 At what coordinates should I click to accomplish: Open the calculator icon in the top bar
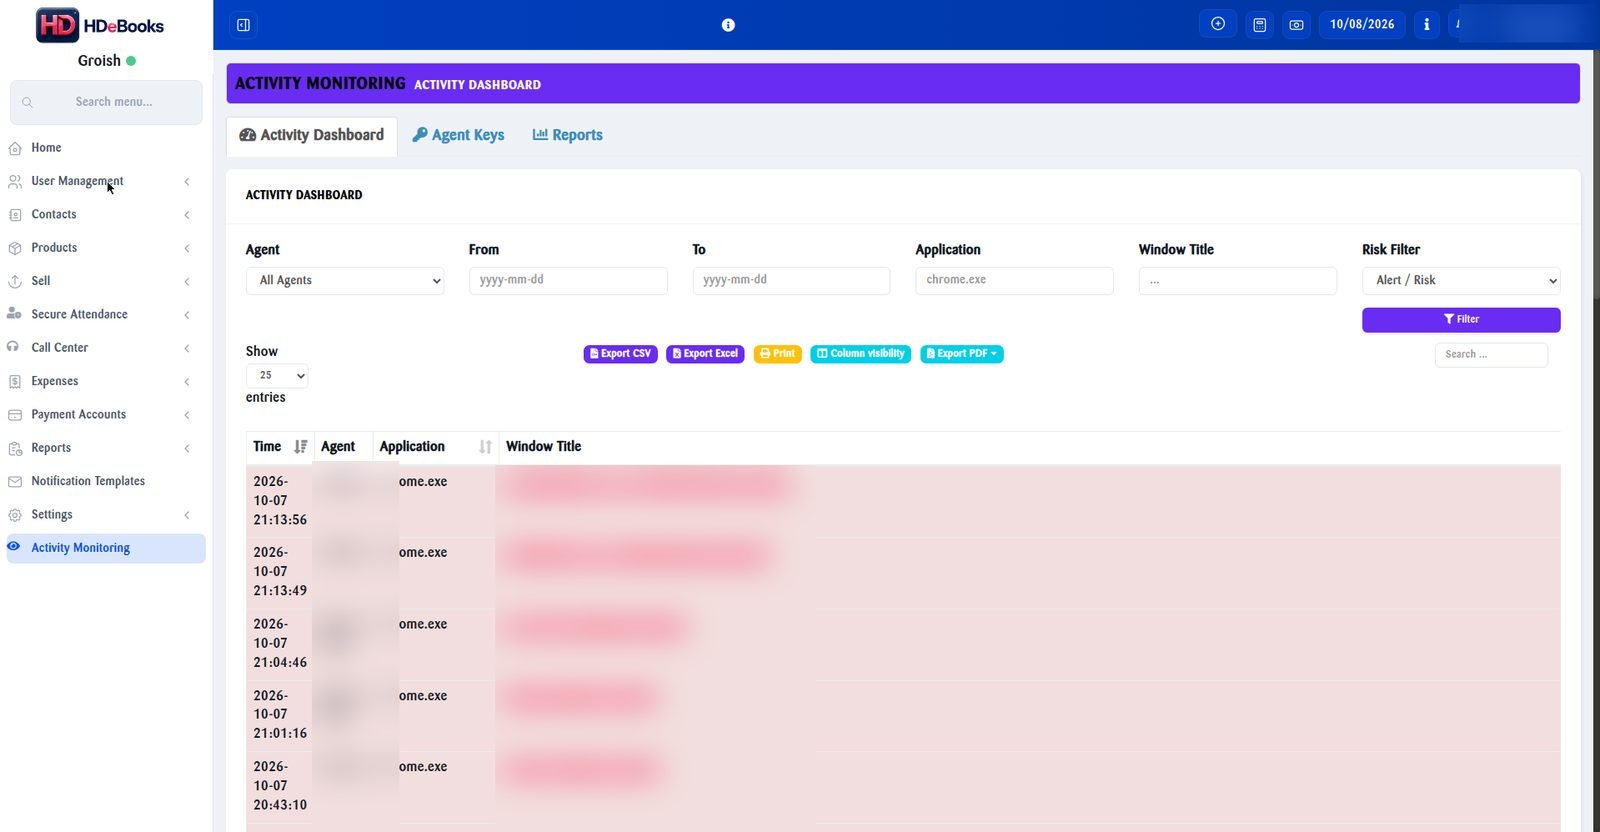pyautogui.click(x=1260, y=25)
